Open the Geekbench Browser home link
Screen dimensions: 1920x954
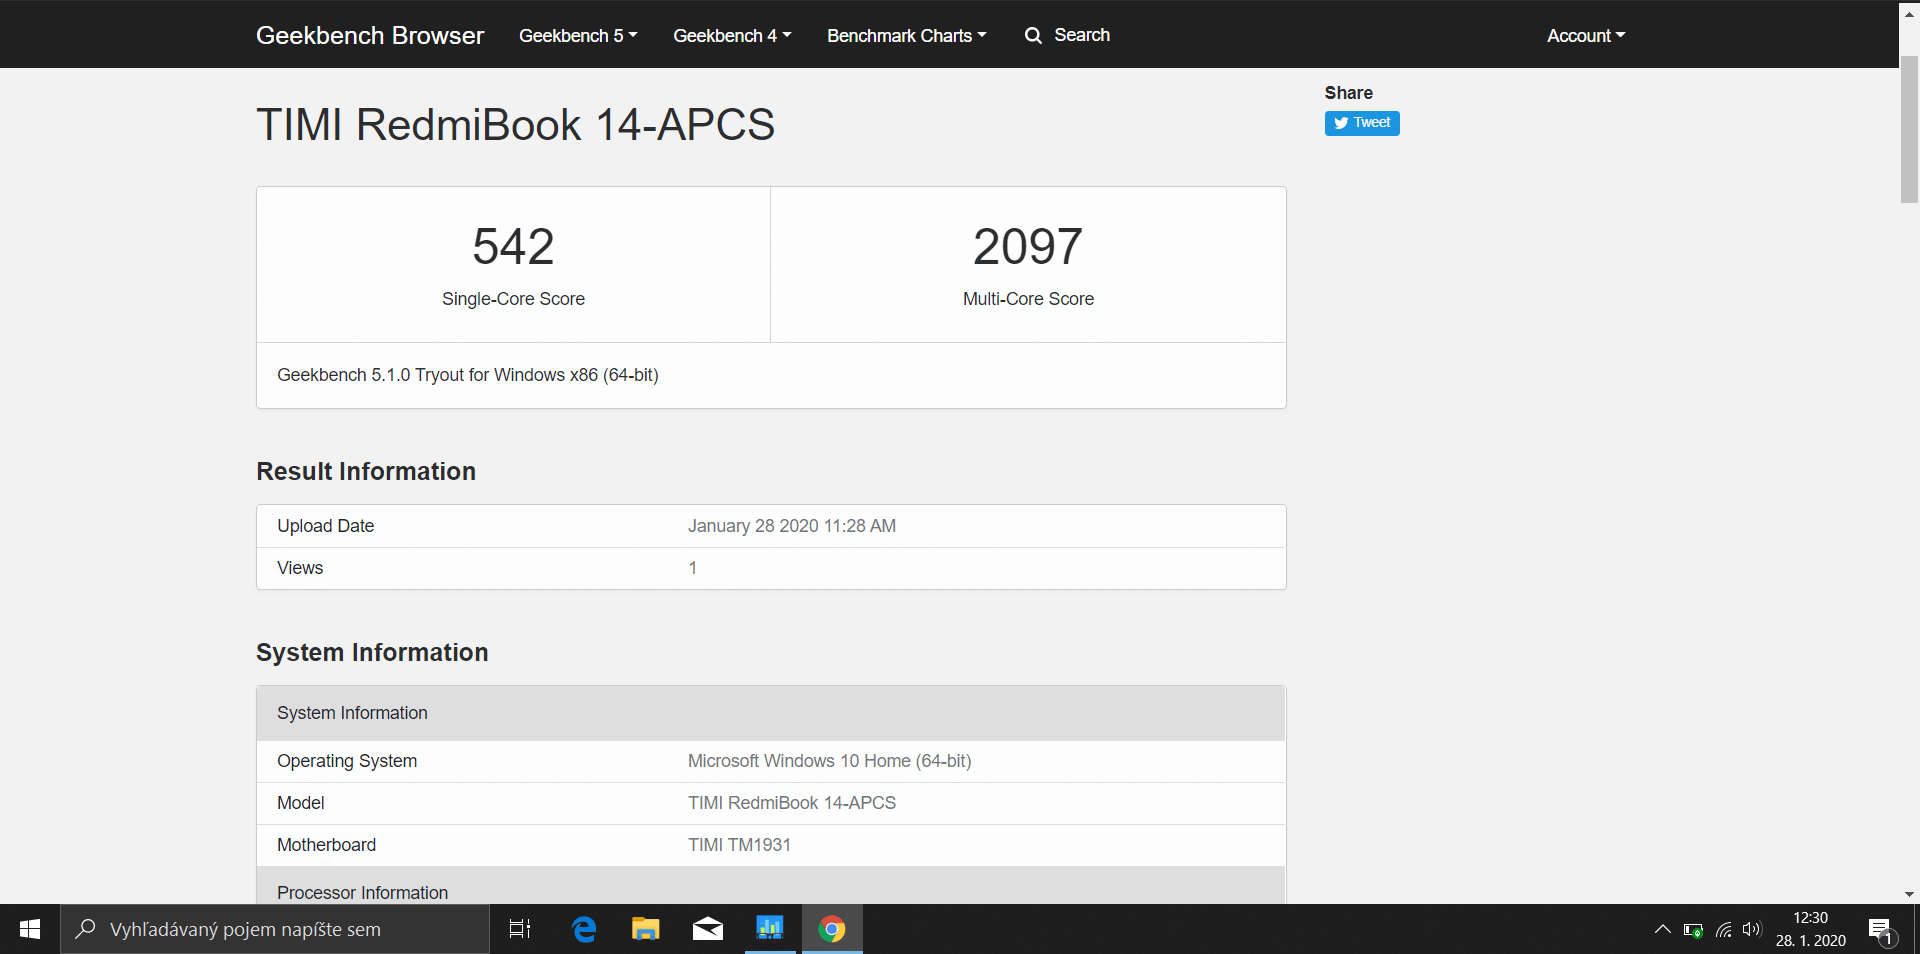(x=370, y=35)
